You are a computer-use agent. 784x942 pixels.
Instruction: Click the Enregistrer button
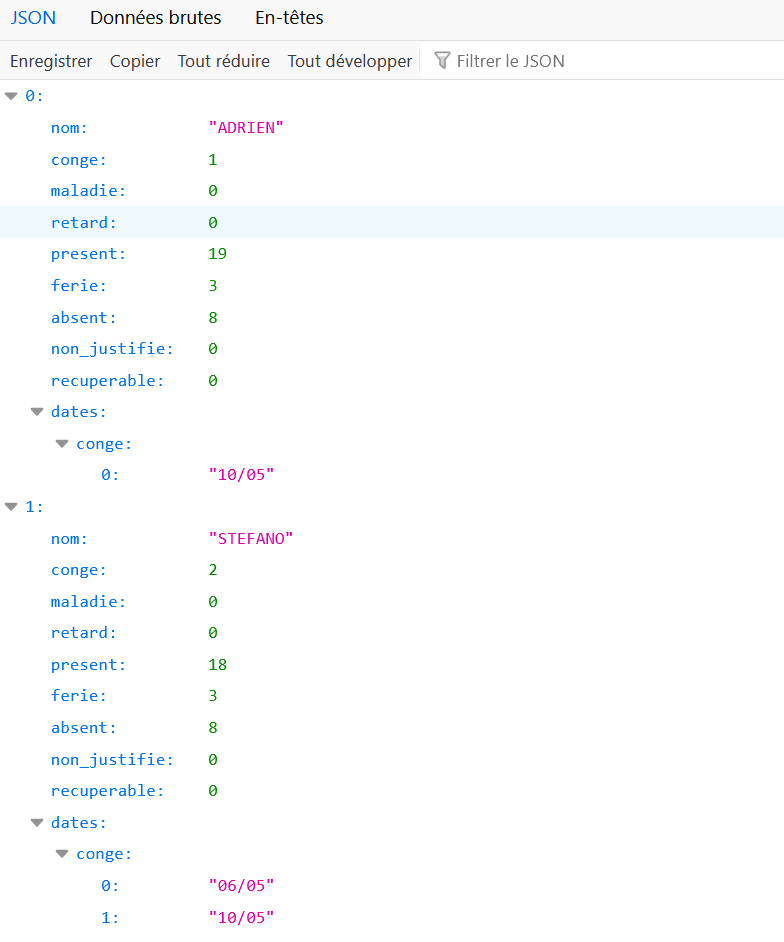pyautogui.click(x=51, y=61)
